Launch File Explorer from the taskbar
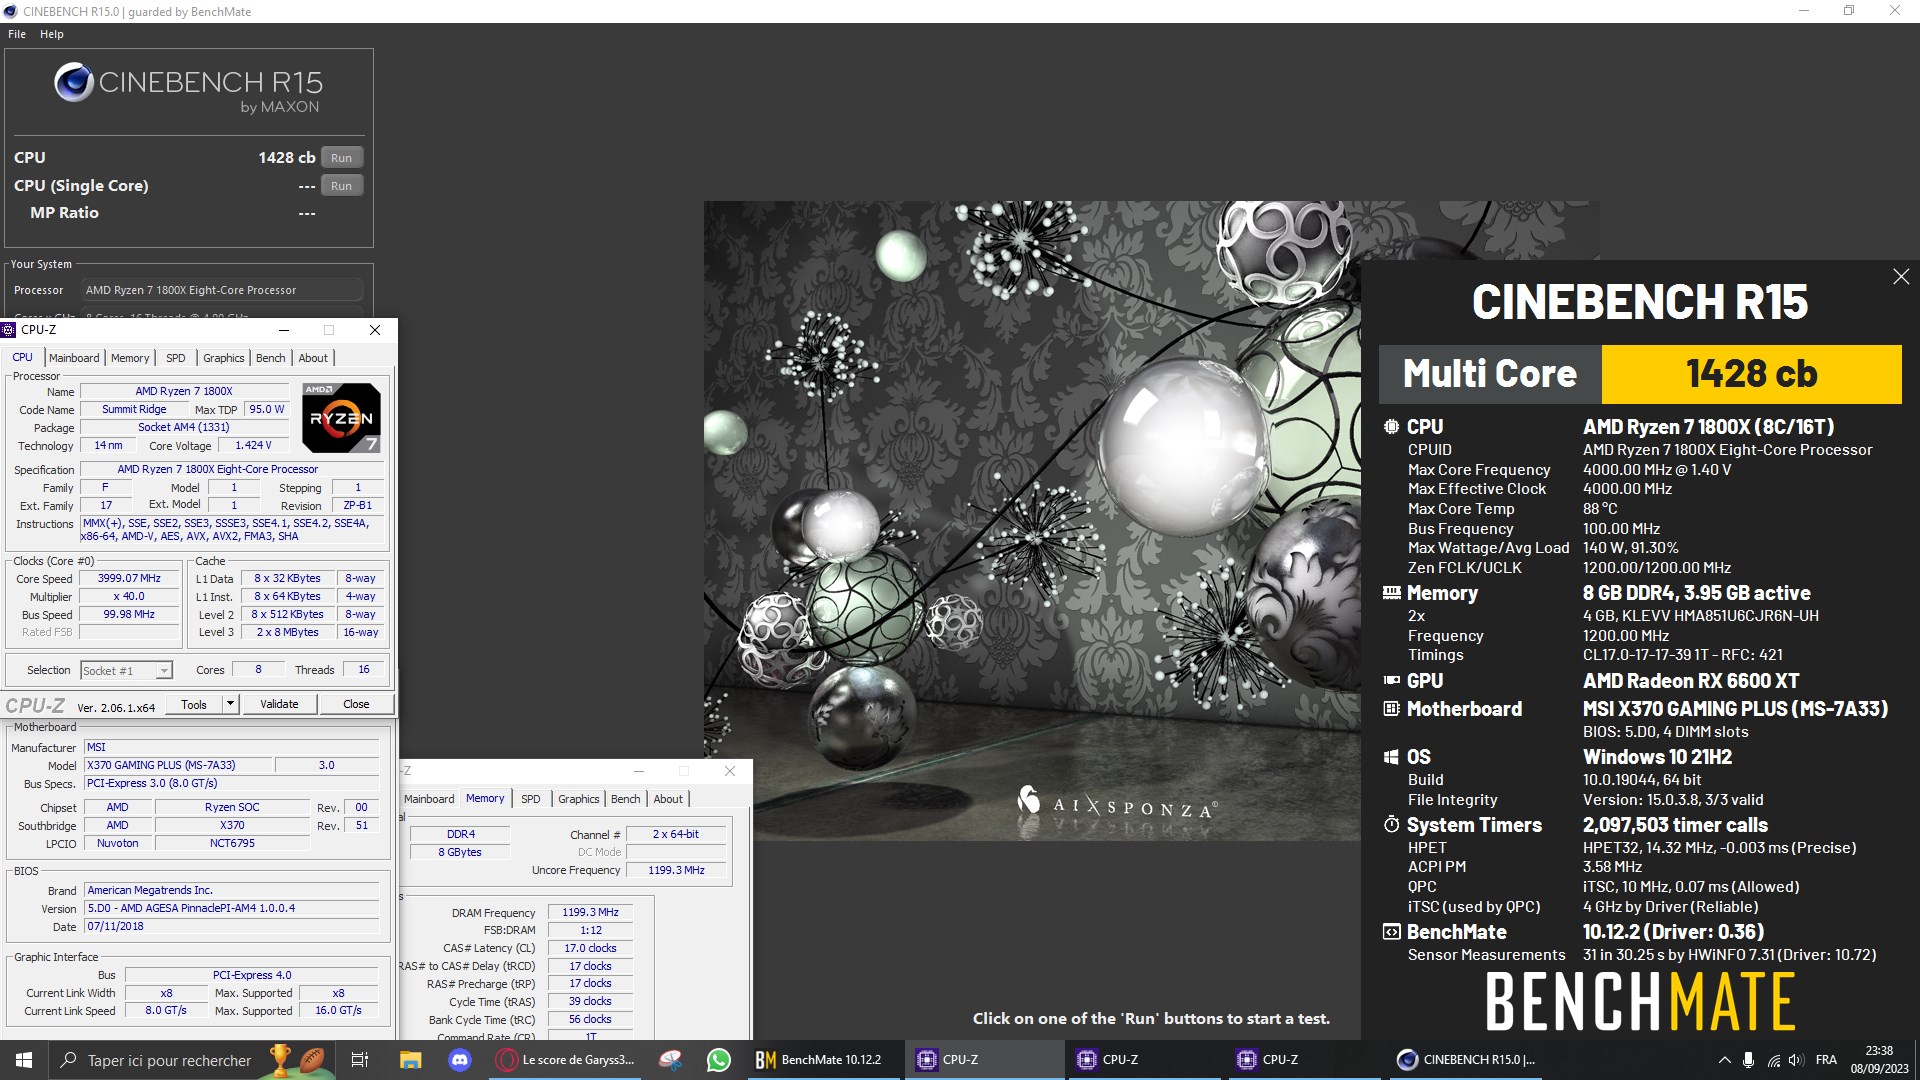 point(410,1060)
